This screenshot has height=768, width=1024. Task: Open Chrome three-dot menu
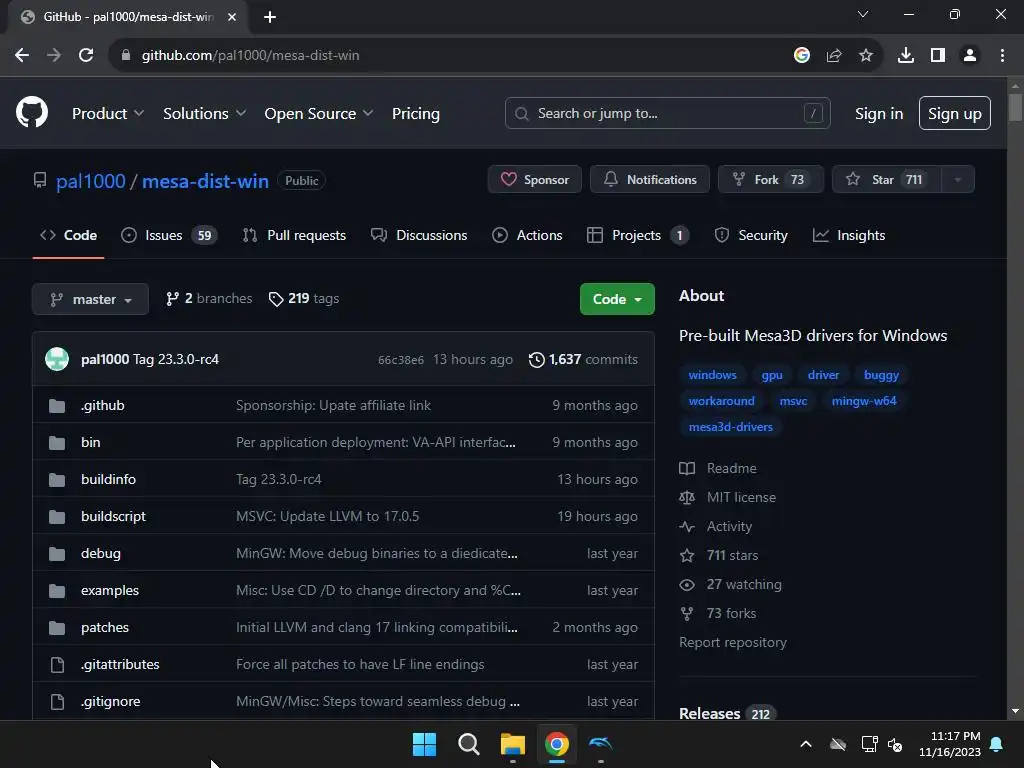pyautogui.click(x=1002, y=56)
